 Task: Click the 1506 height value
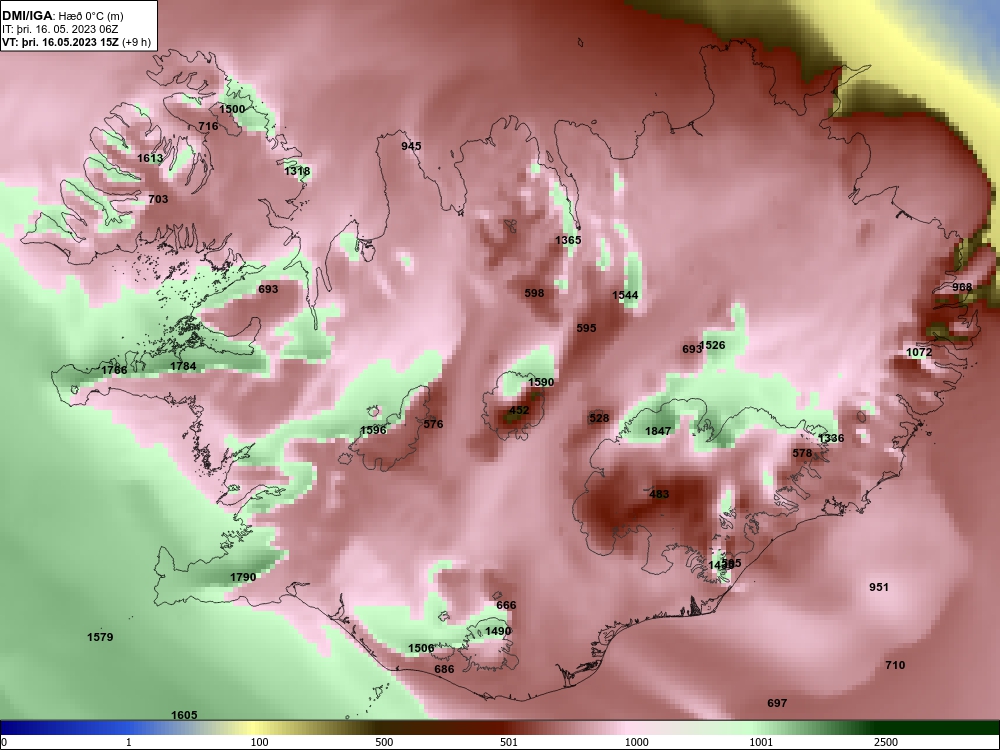(x=421, y=649)
